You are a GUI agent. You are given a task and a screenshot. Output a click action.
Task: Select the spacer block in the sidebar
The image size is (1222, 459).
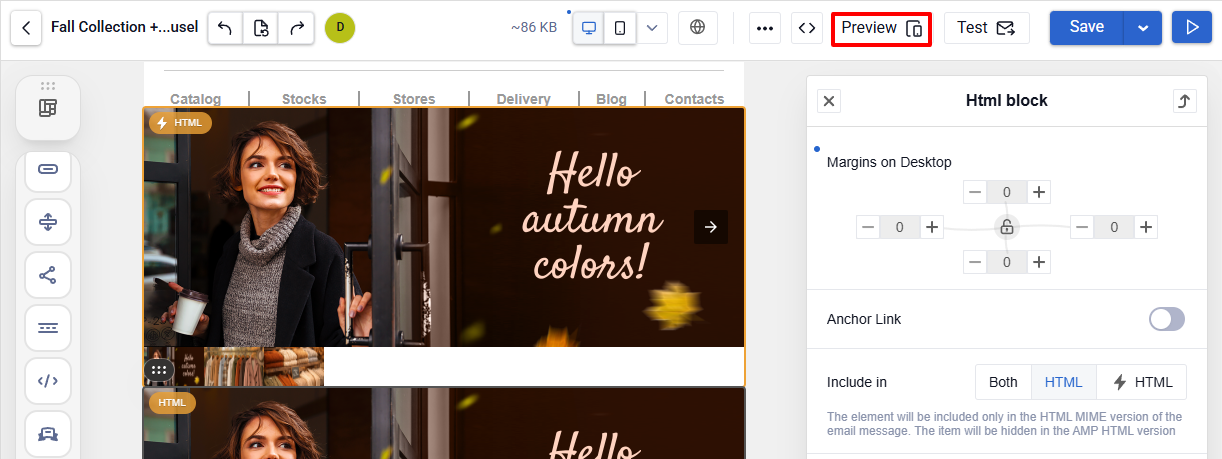pos(48,222)
